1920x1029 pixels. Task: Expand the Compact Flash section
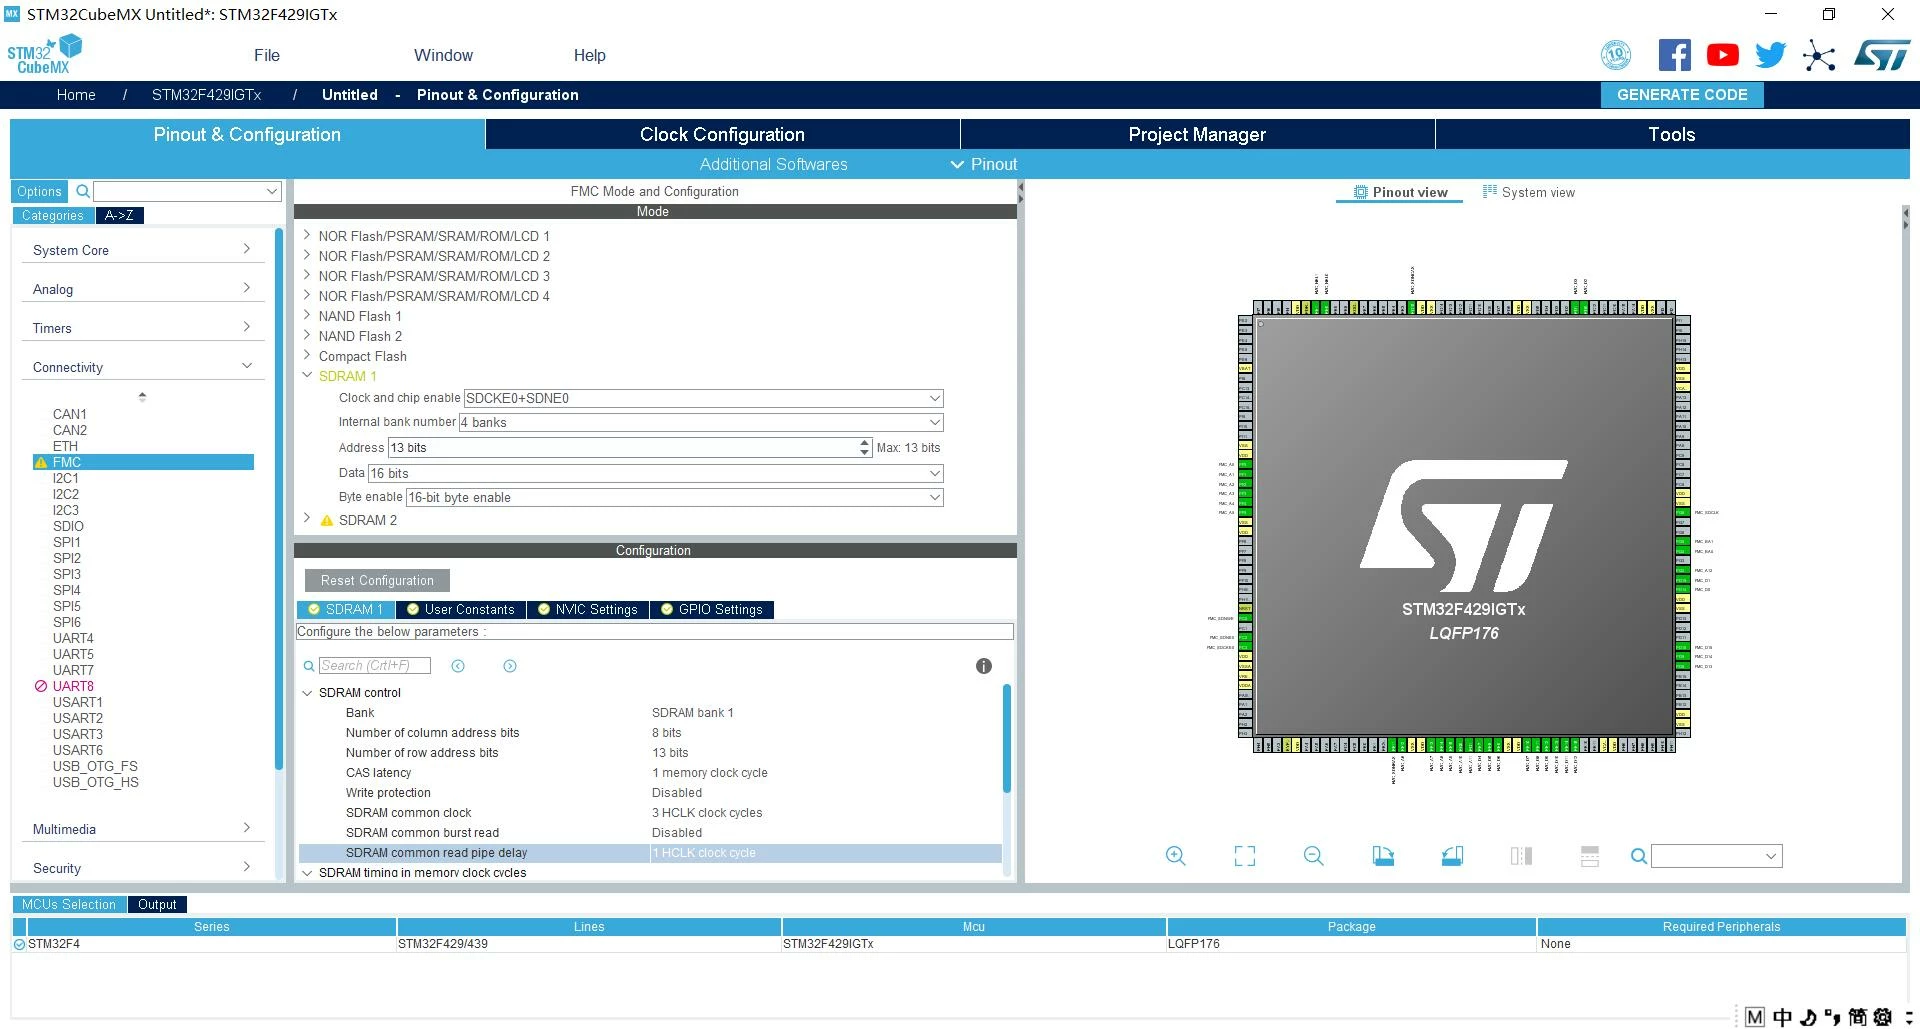(x=307, y=356)
